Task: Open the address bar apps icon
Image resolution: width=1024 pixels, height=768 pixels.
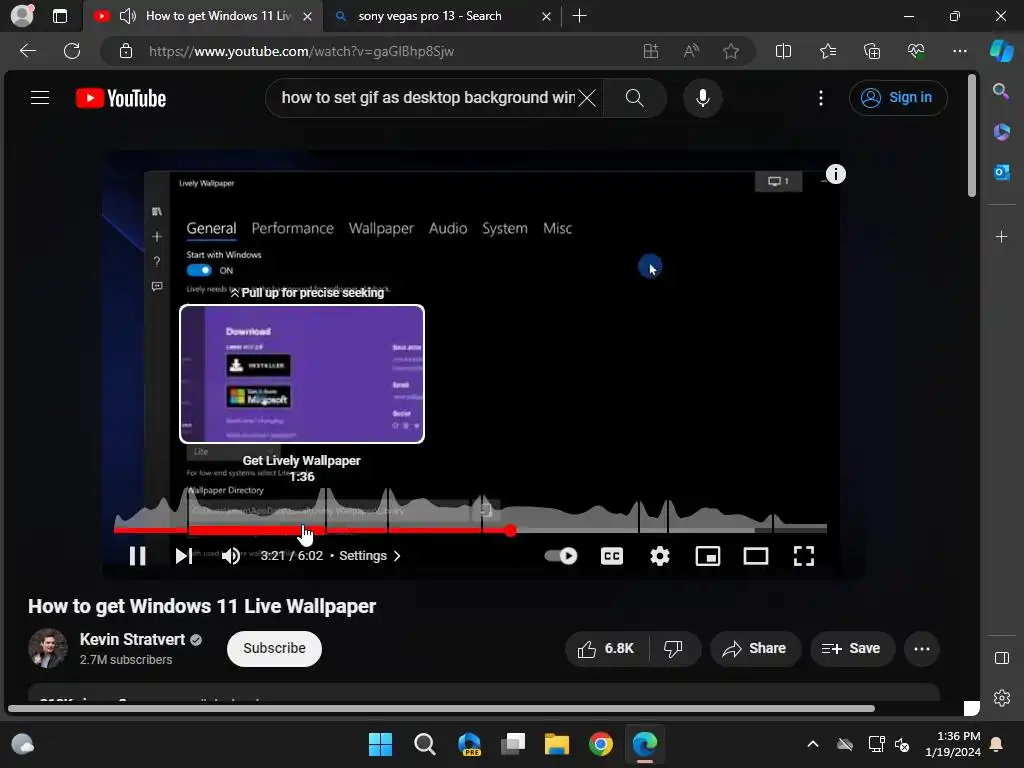Action: point(650,51)
